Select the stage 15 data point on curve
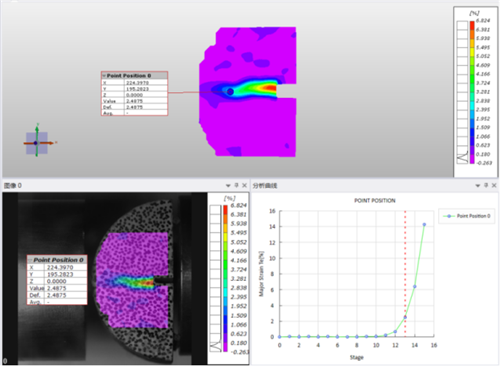The height and width of the screenshot is (366, 500). [424, 225]
